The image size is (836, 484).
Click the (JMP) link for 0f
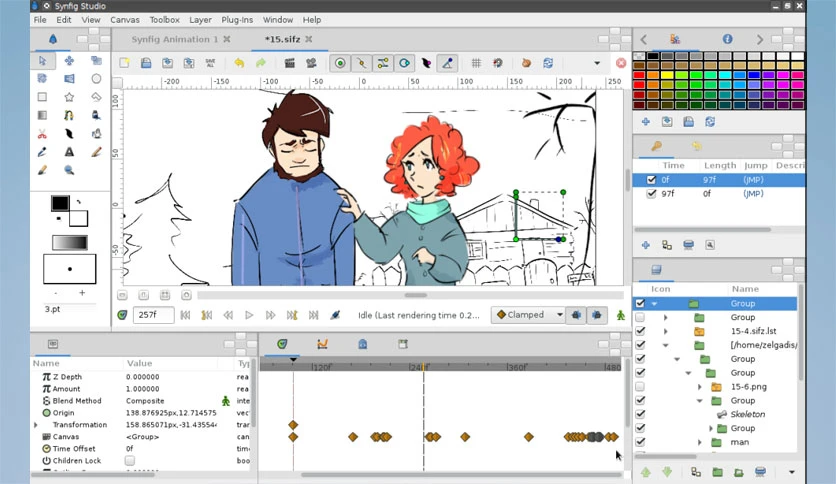753,180
